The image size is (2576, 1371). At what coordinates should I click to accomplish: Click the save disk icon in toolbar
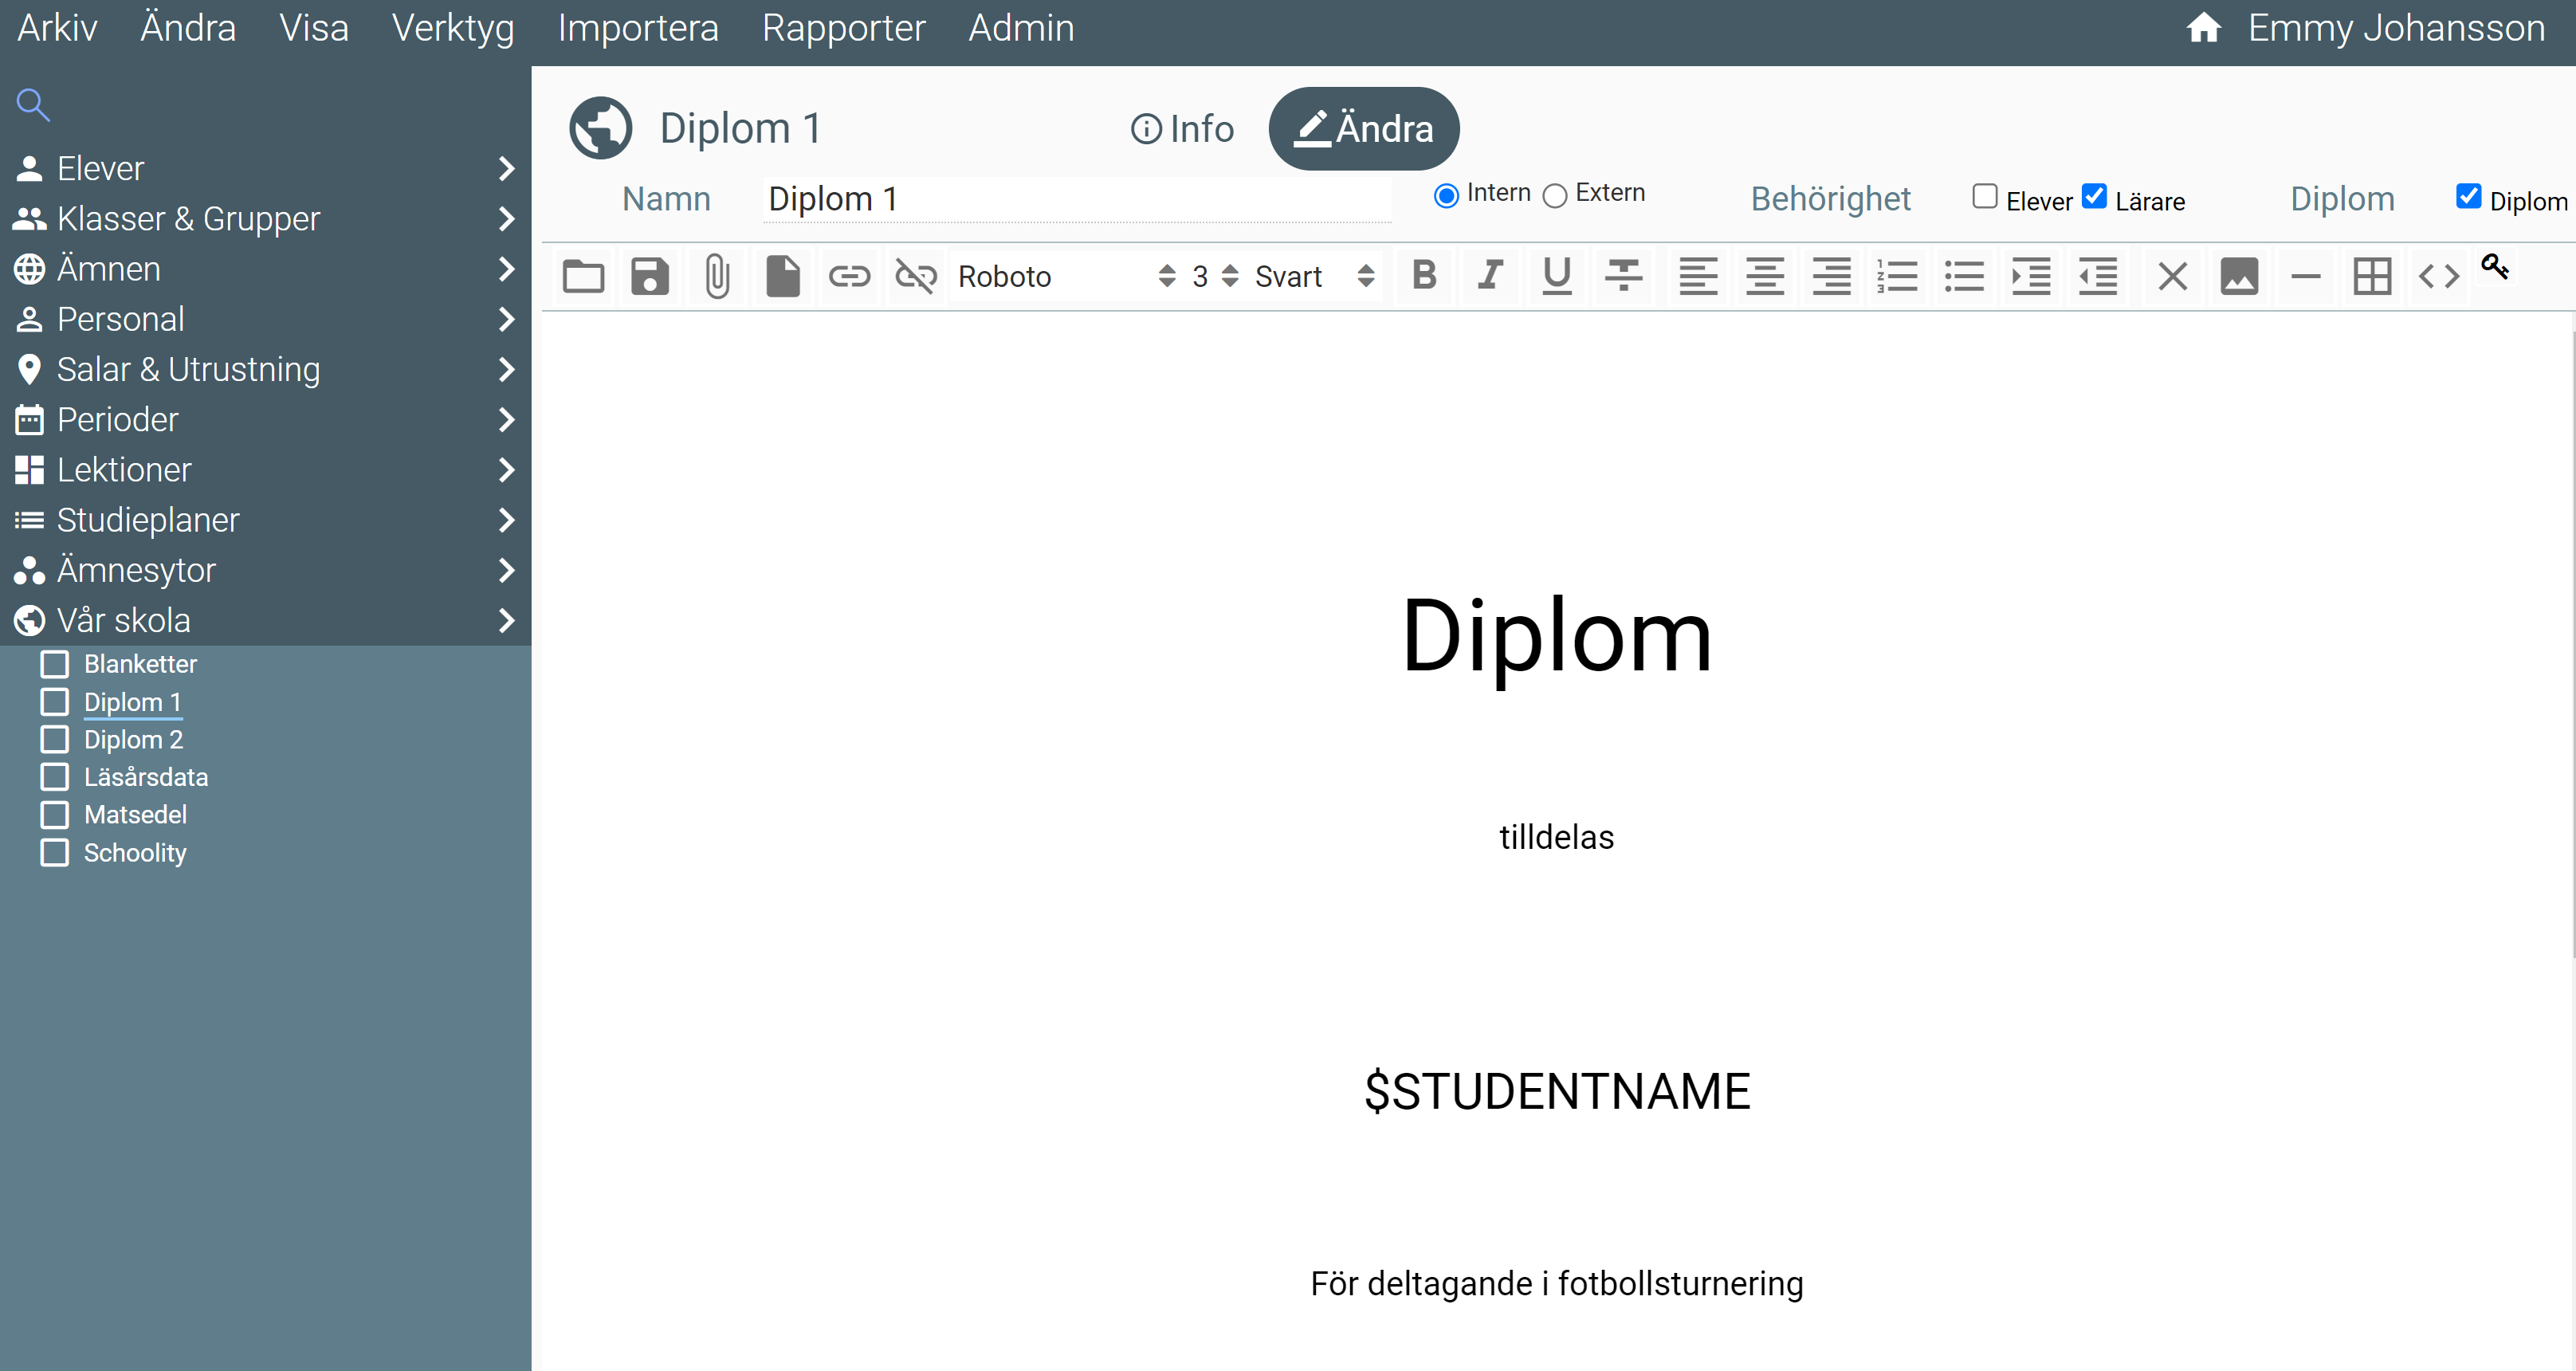click(x=650, y=276)
